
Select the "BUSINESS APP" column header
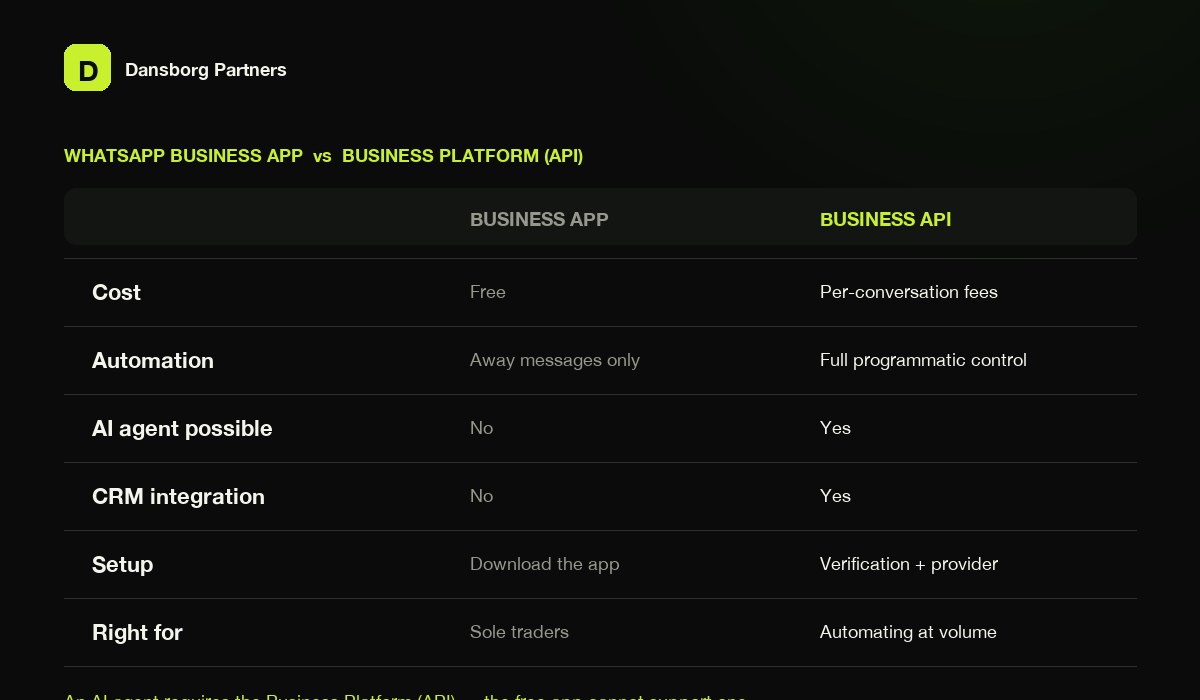tap(539, 220)
